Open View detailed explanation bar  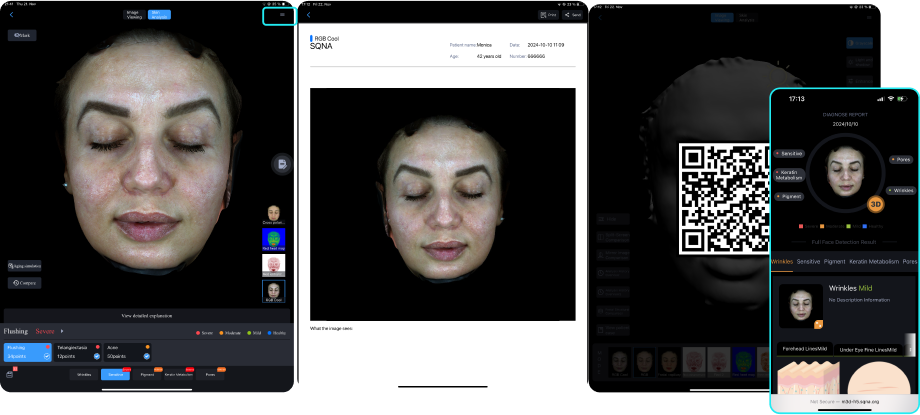click(147, 316)
